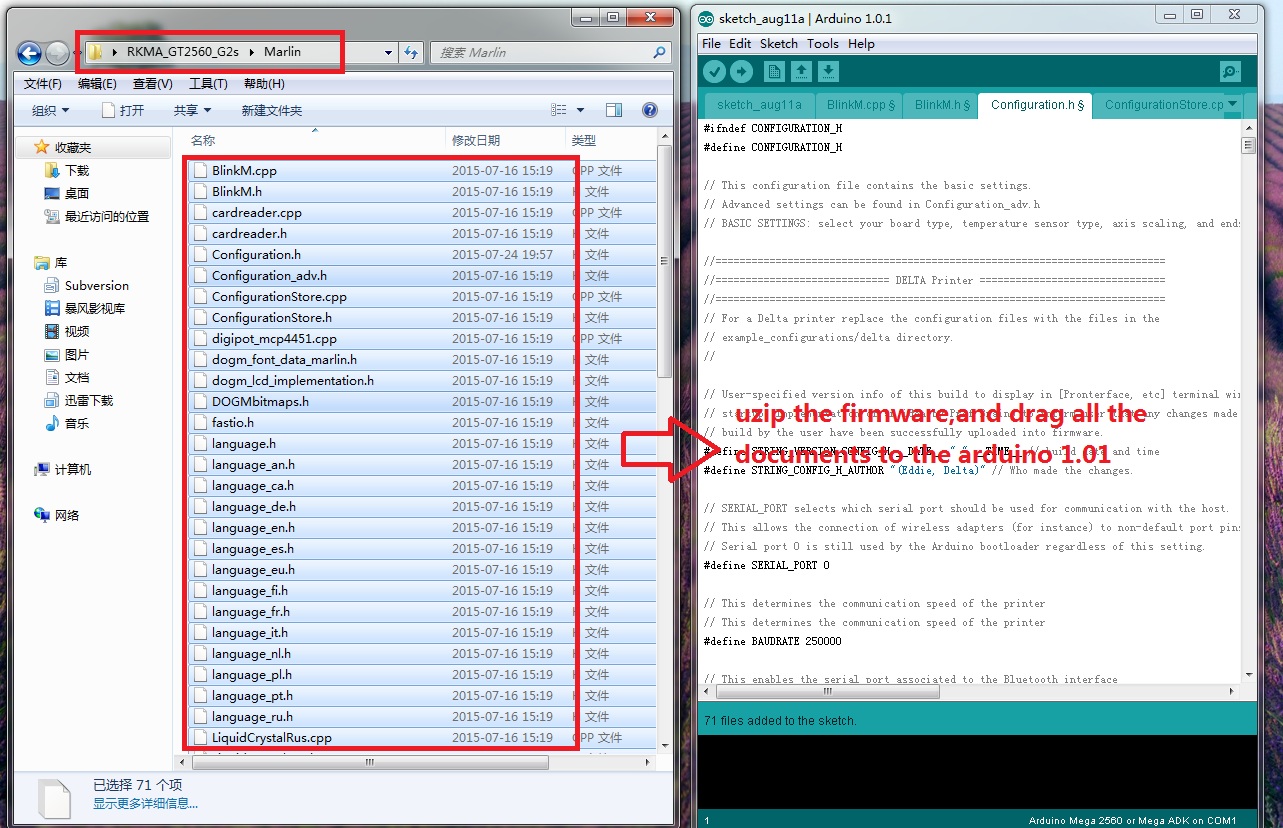Image resolution: width=1283 pixels, height=828 pixels.
Task: Select the LiquidCrystalRus.cpp file row
Action: click(x=420, y=737)
